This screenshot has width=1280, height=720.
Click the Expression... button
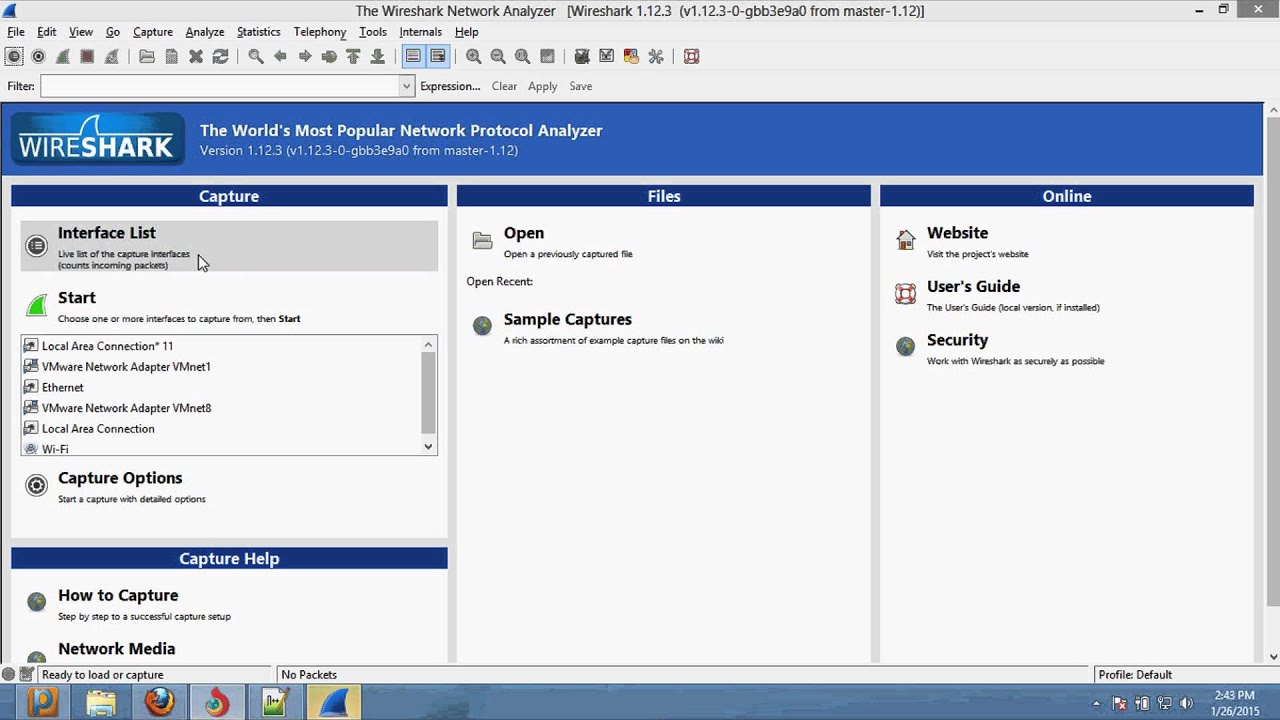(450, 86)
